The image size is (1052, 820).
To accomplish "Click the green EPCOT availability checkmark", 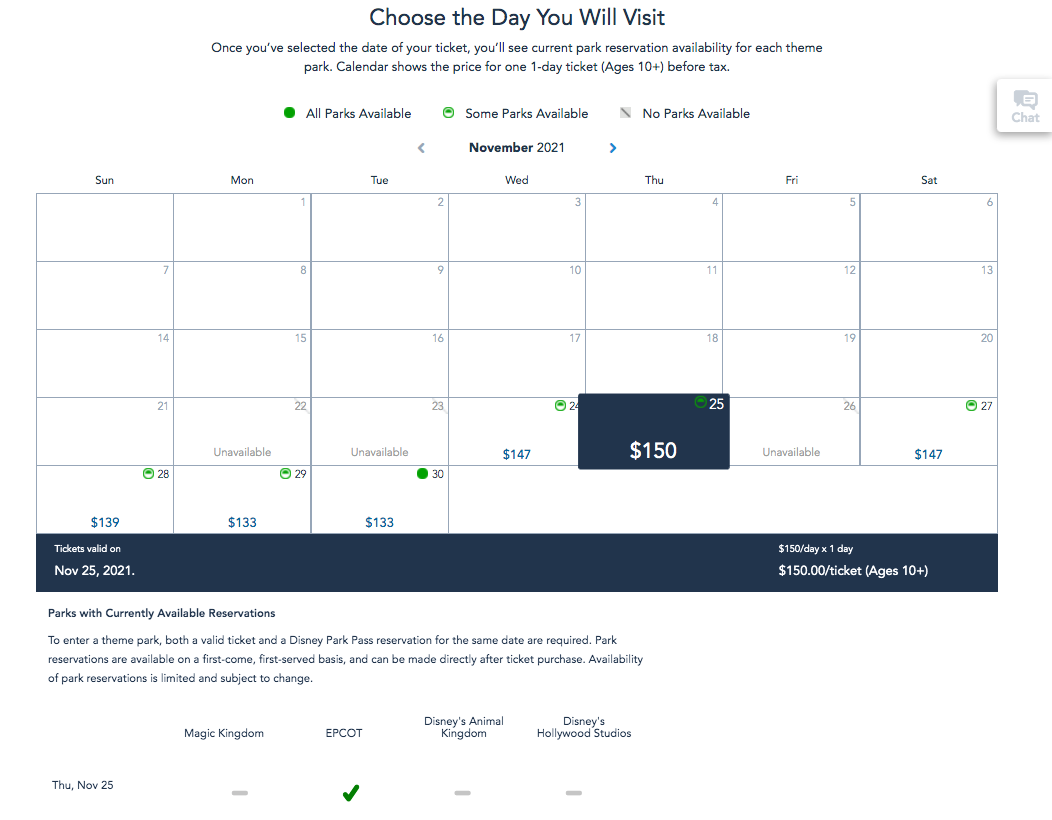I will pyautogui.click(x=351, y=793).
